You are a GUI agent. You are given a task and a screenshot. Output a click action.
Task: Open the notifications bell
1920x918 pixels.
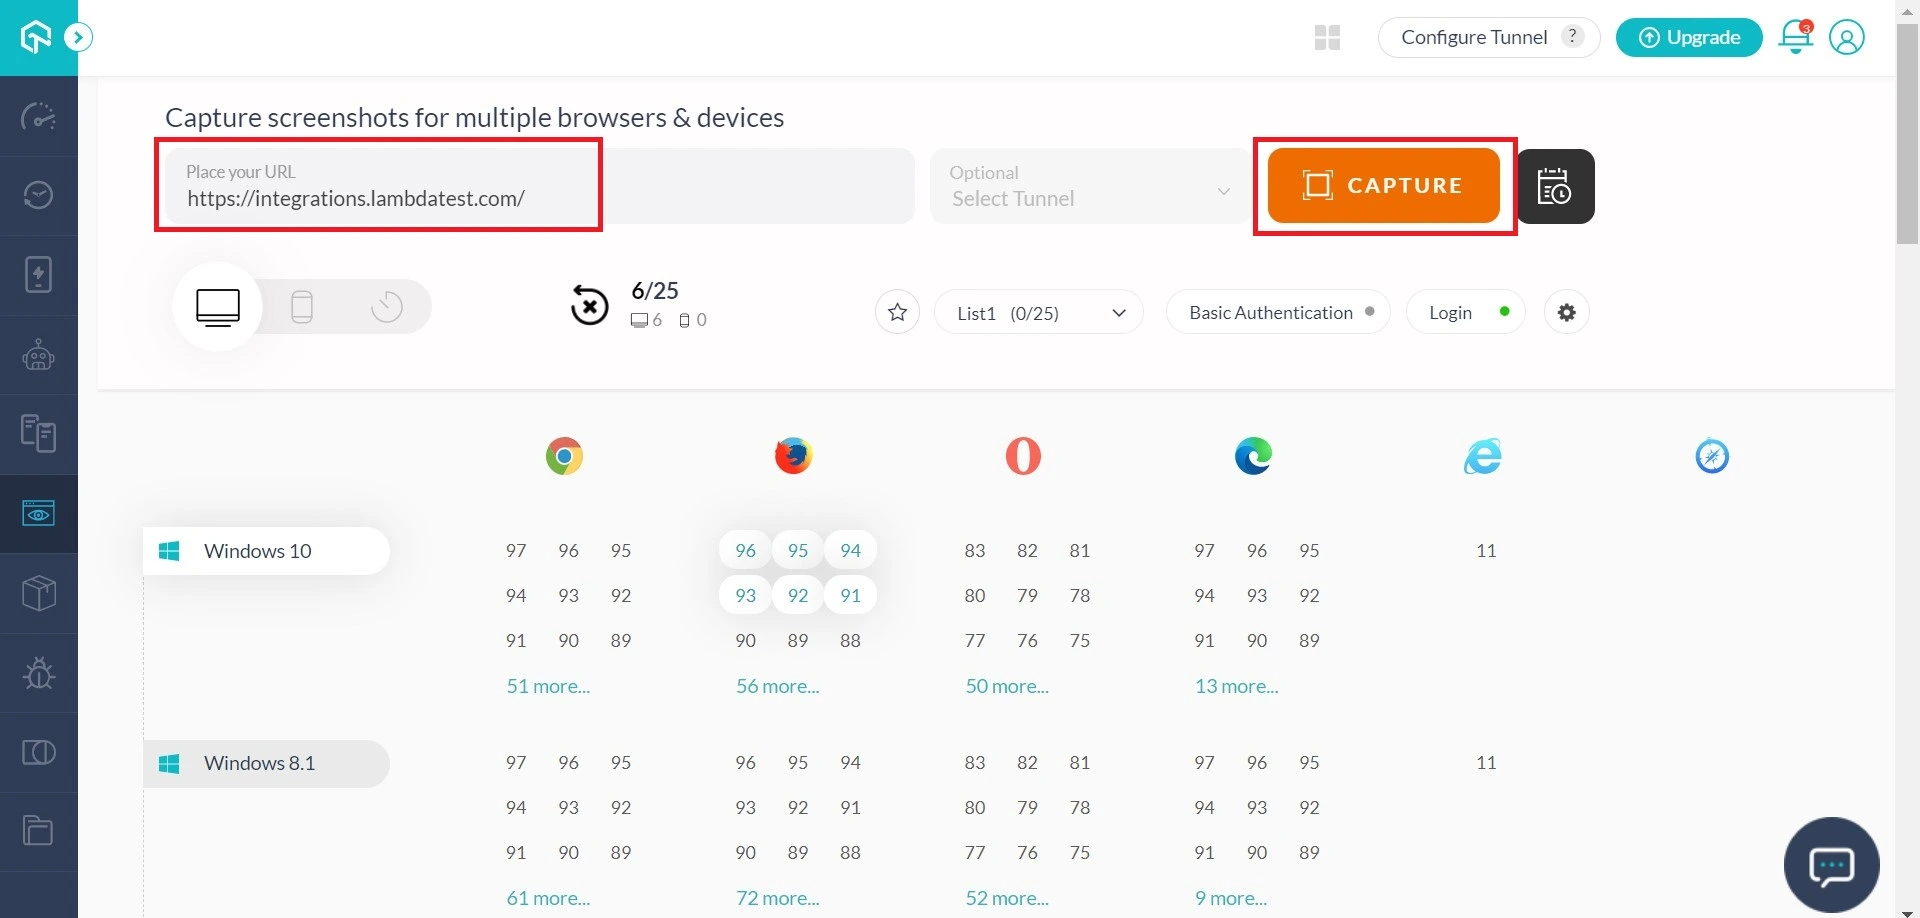[1795, 37]
